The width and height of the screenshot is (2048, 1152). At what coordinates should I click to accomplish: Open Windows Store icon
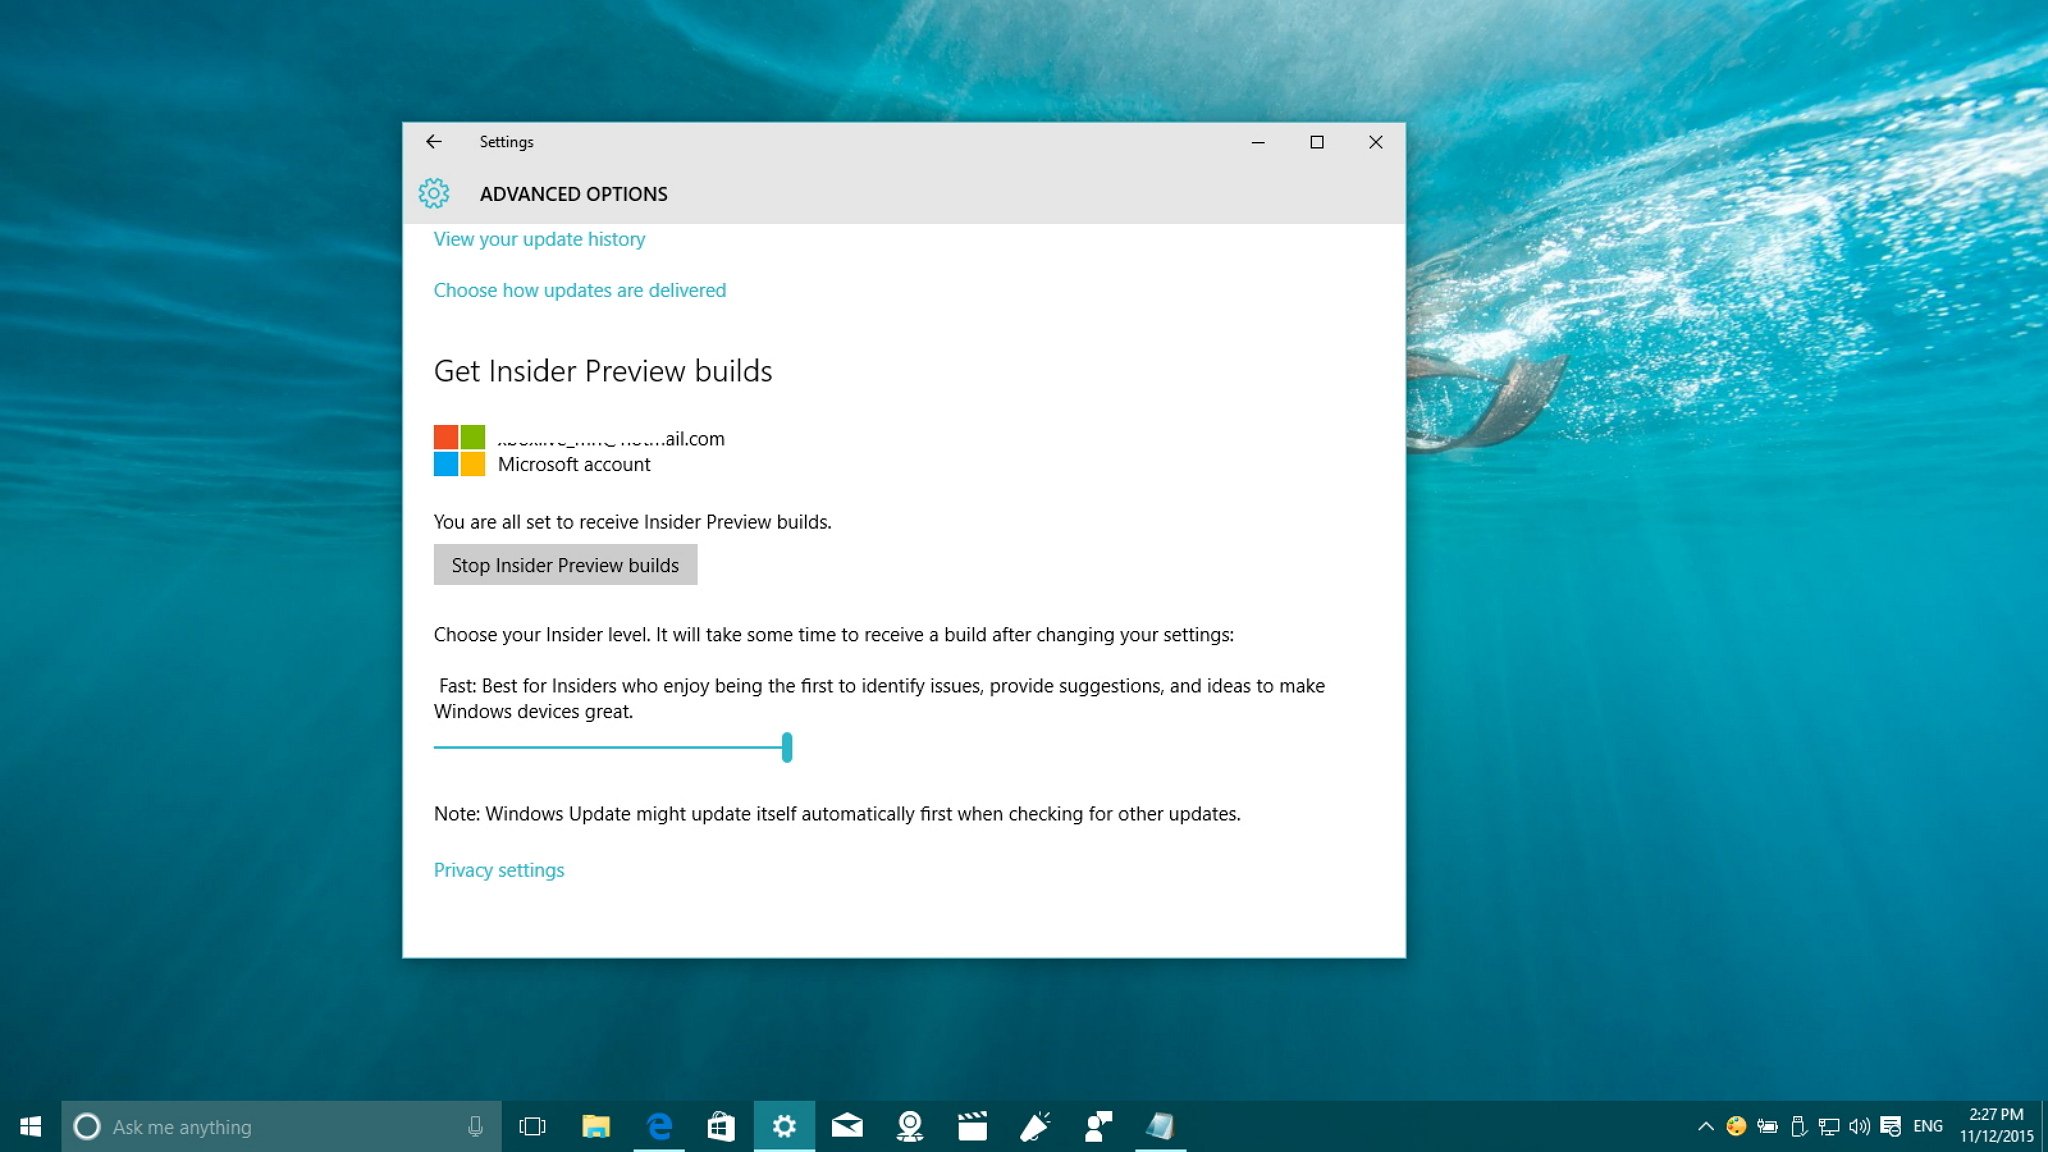pyautogui.click(x=720, y=1125)
